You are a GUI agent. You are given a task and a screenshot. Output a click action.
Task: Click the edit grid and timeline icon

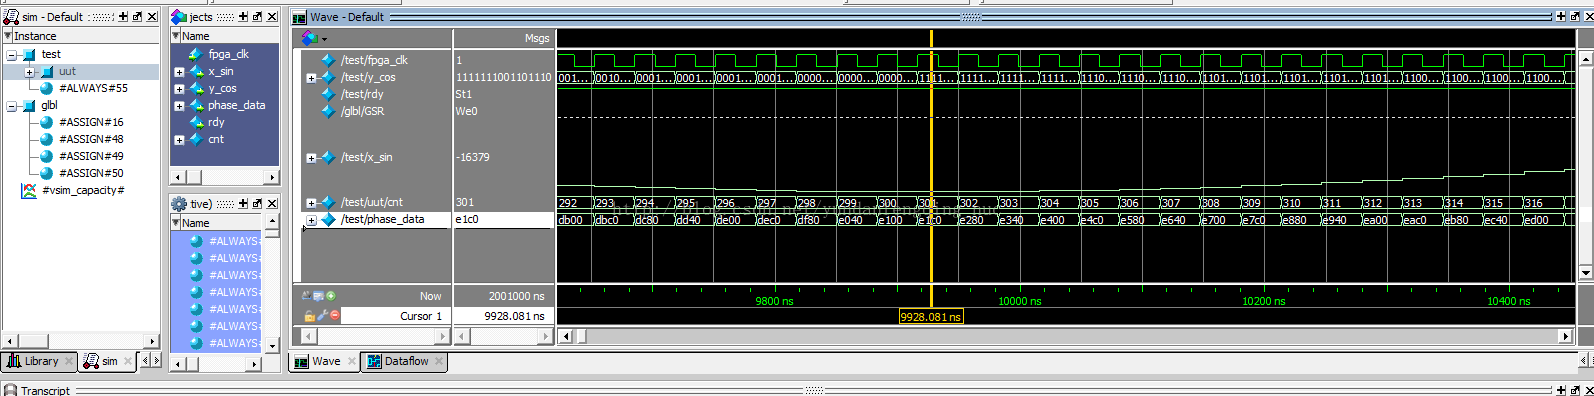pyautogui.click(x=318, y=296)
